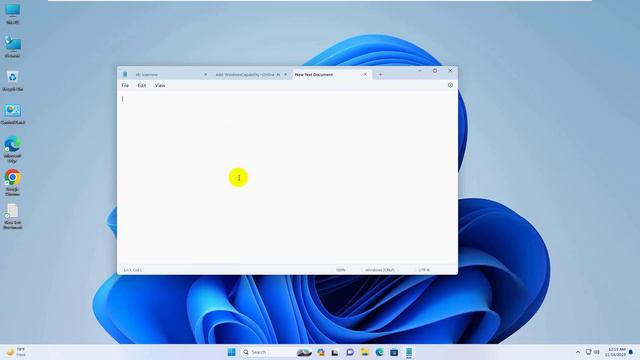Show hidden system tray icons
Image resolution: width=640 pixels, height=360 pixels.
point(578,352)
